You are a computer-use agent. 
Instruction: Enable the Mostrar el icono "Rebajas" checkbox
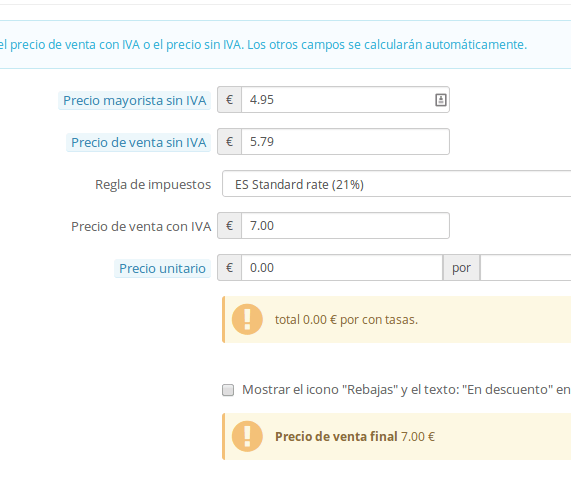(228, 390)
